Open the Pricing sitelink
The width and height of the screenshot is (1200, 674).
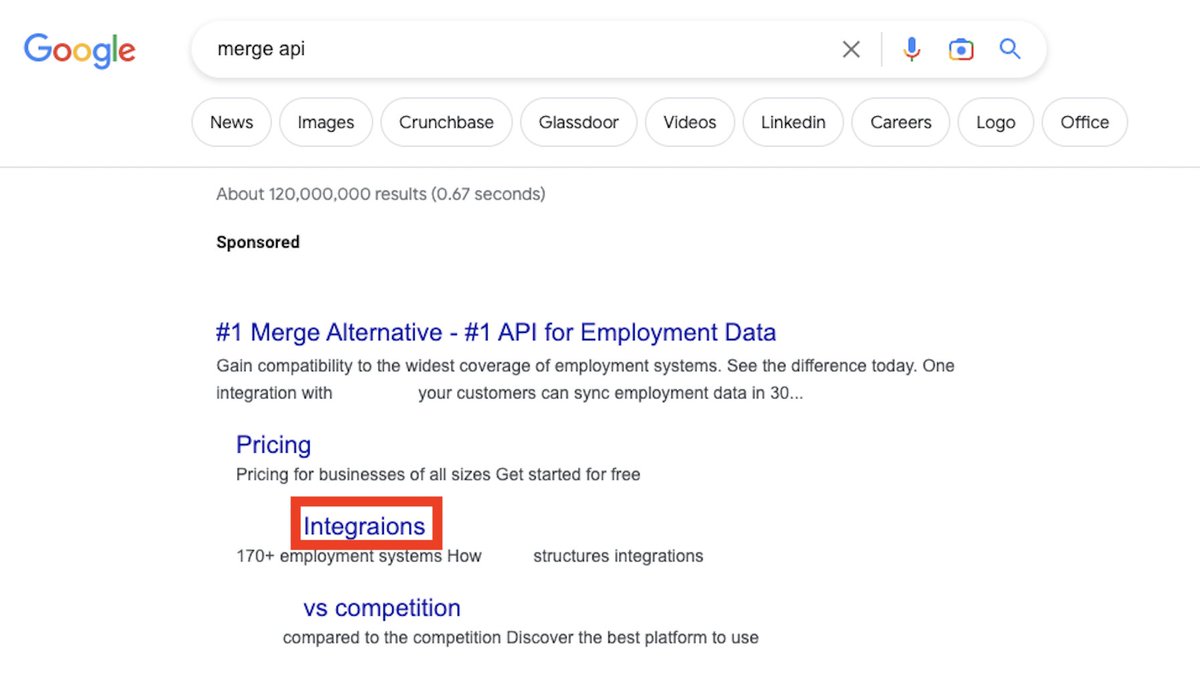tap(273, 445)
